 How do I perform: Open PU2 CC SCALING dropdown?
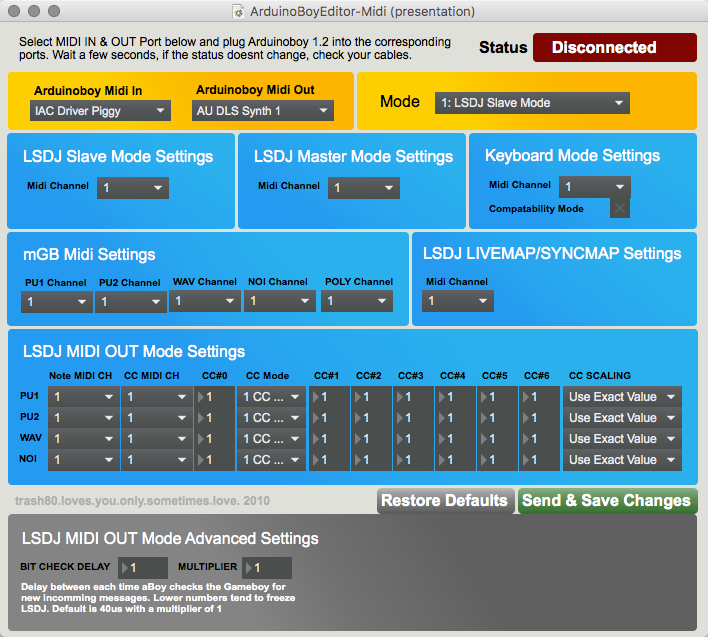pyautogui.click(x=622, y=418)
